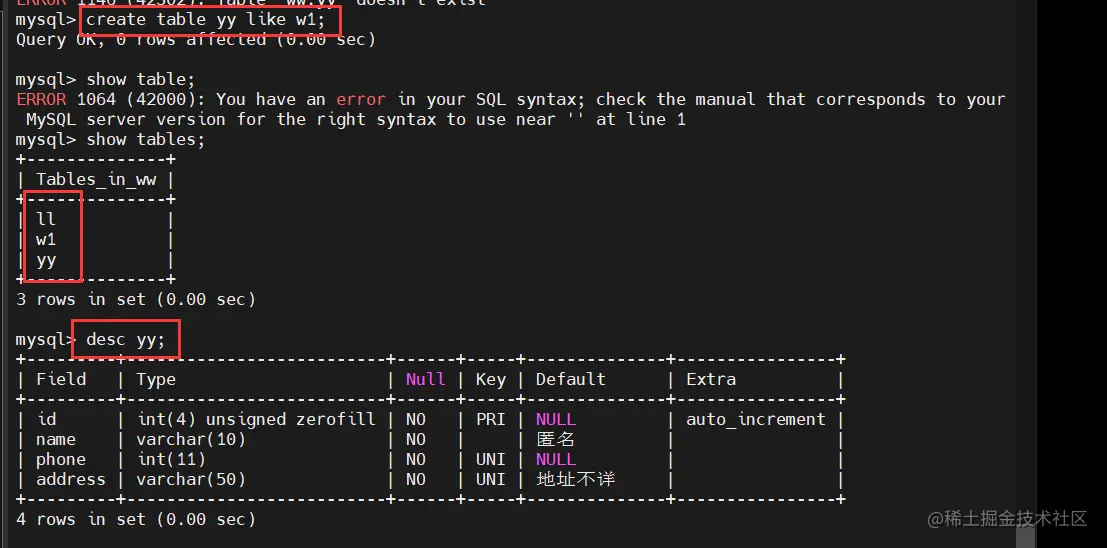This screenshot has height=548, width=1107.
Task: Click the 'name' field cell
Action: coord(56,439)
